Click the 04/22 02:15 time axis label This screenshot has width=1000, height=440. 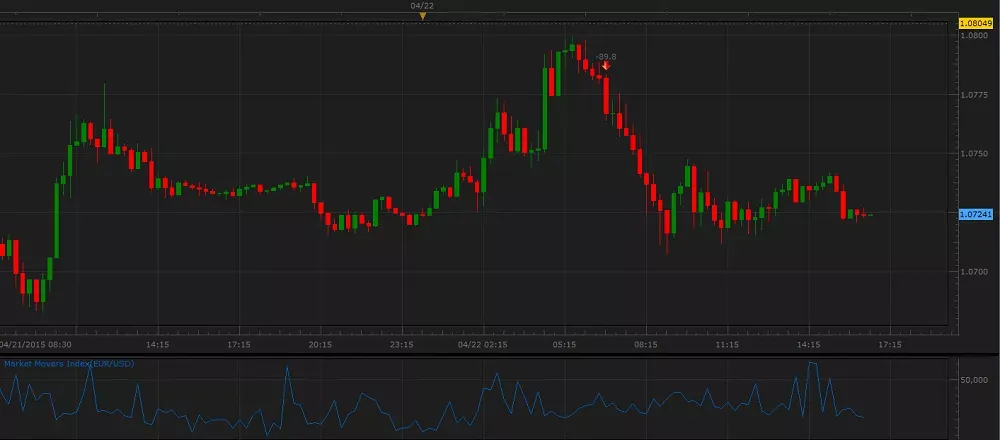pos(483,344)
